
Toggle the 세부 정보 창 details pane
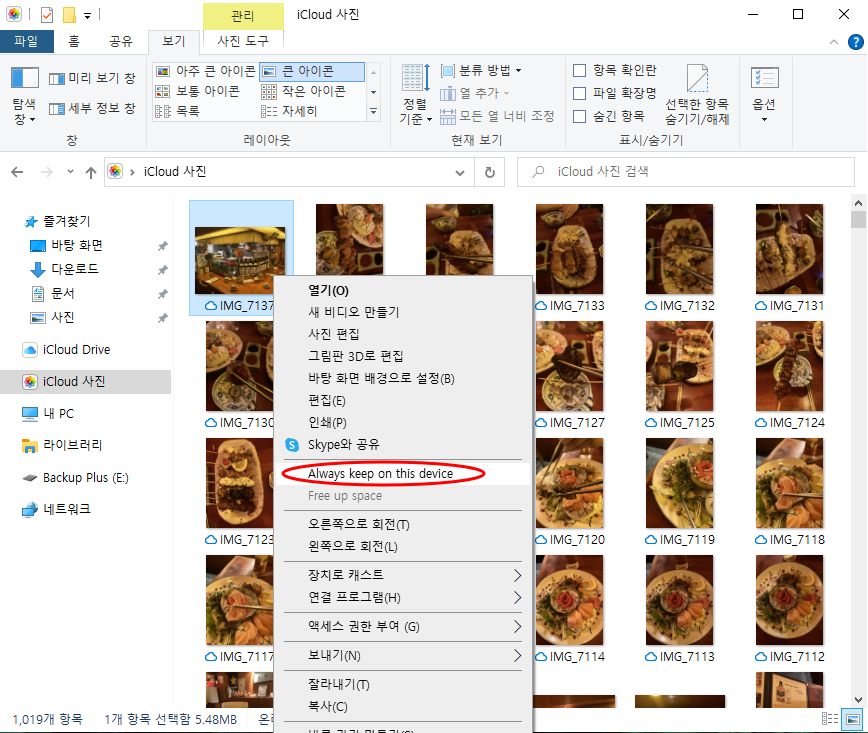point(92,109)
